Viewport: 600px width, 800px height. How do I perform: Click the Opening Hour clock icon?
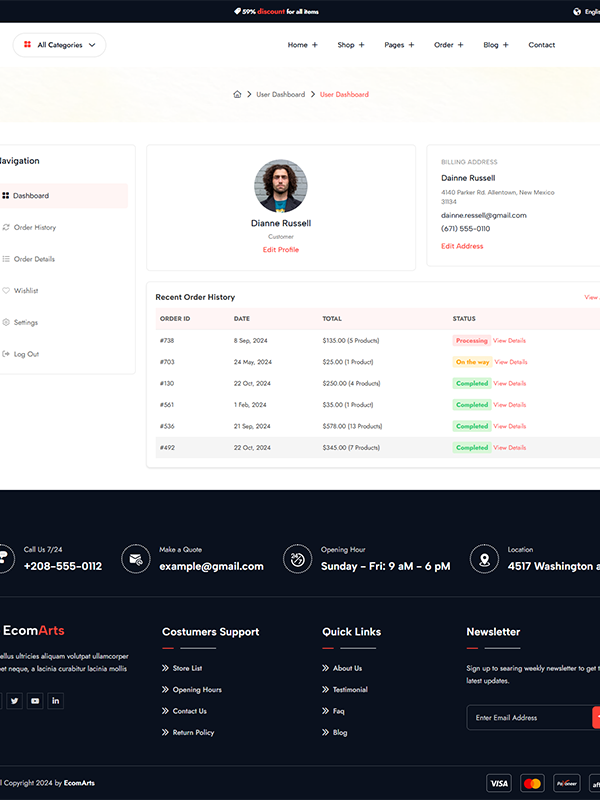[x=297, y=559]
